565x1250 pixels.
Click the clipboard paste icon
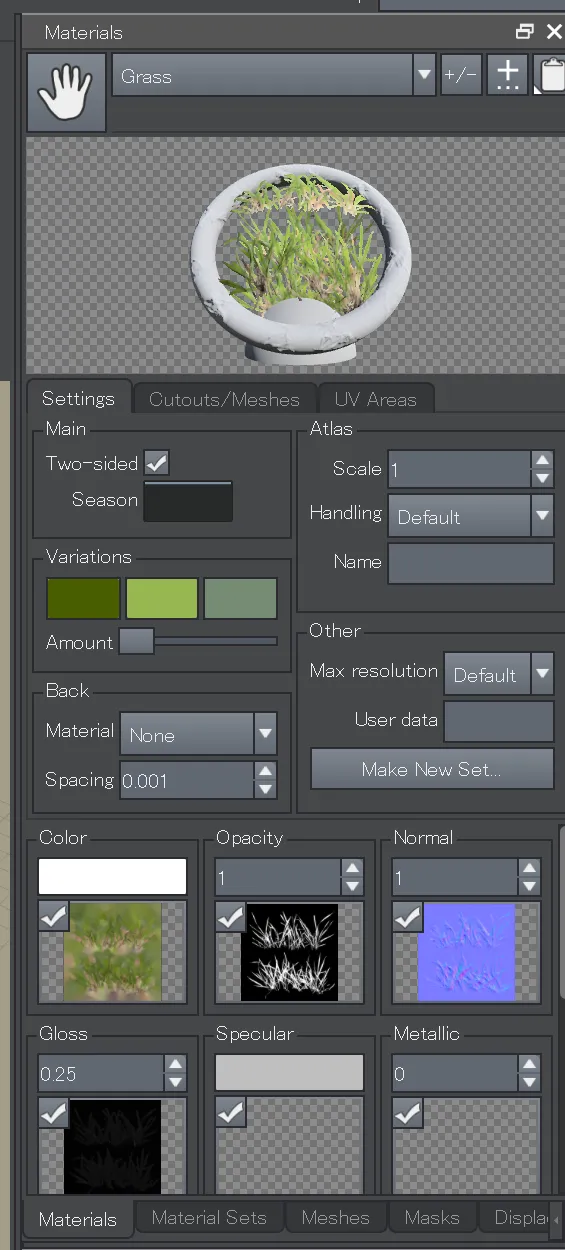pos(550,75)
